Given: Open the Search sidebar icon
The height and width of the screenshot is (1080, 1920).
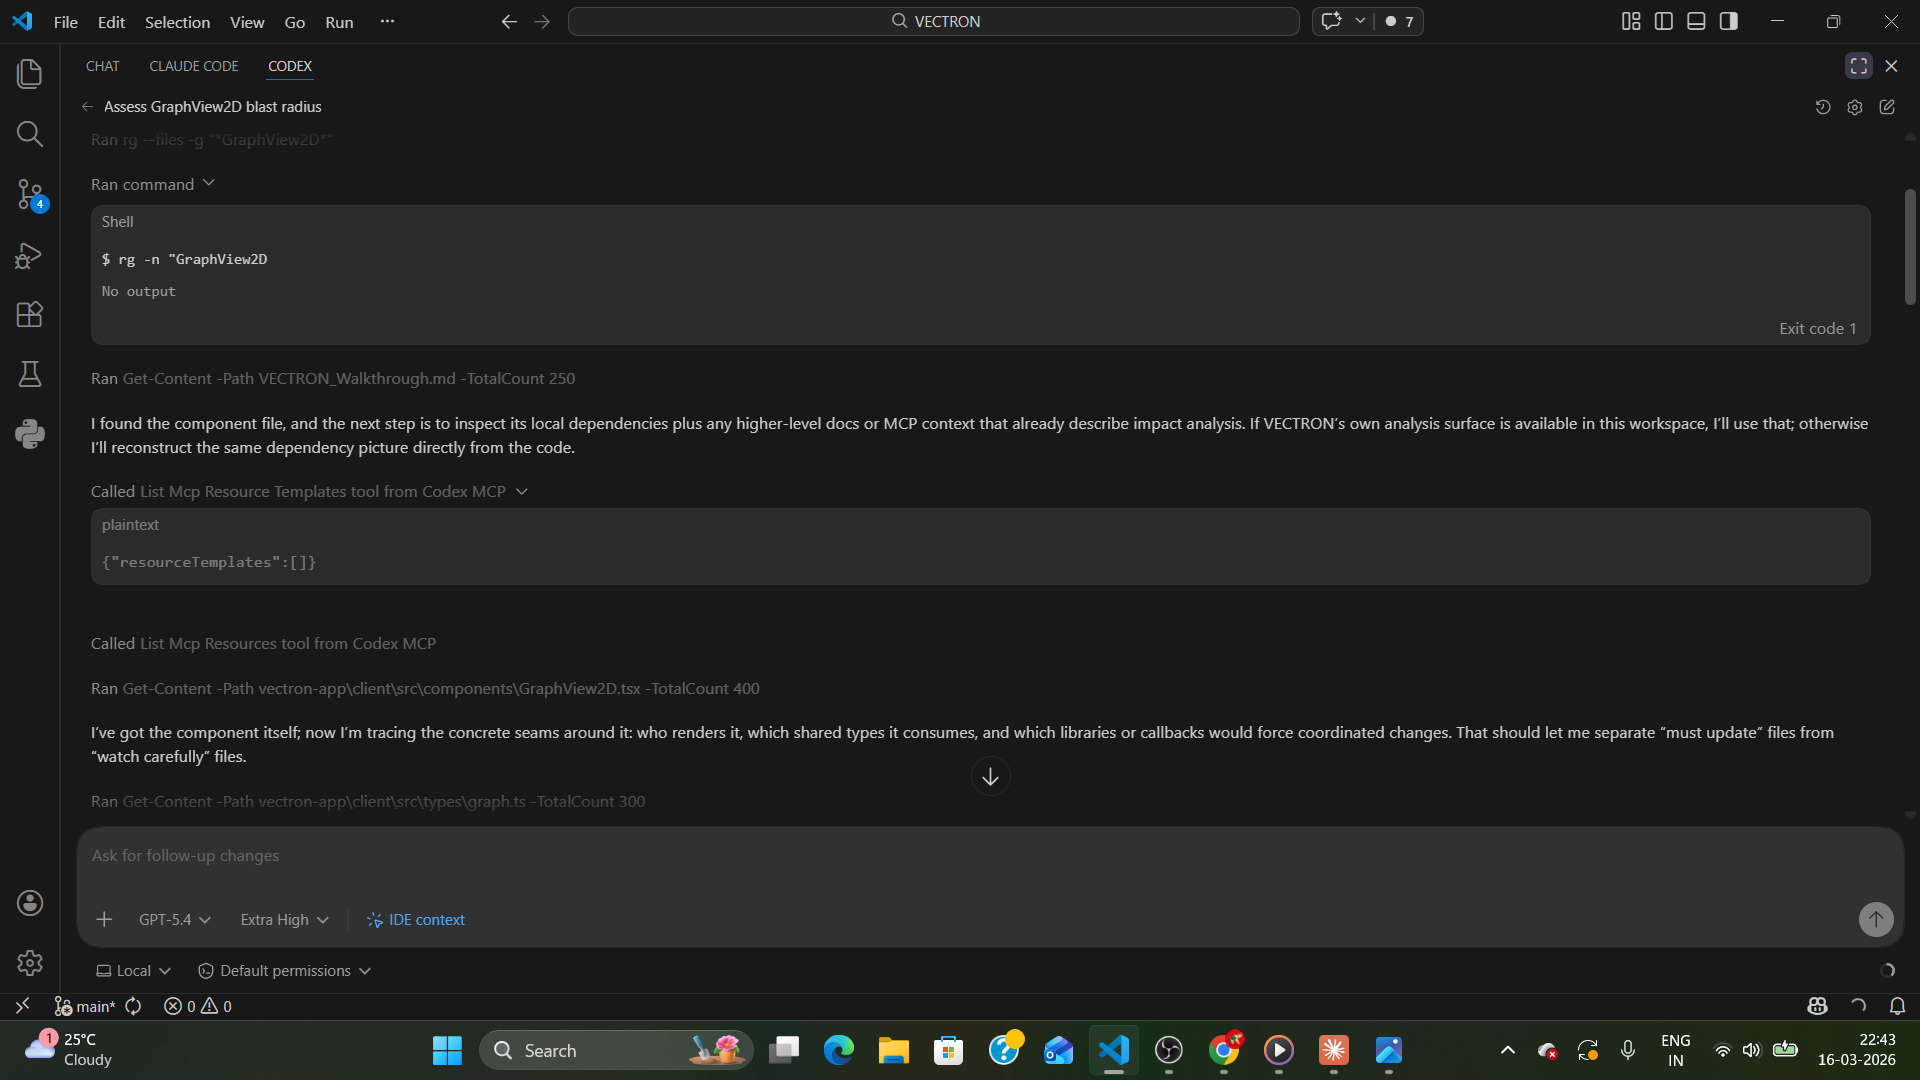Looking at the screenshot, I should pyautogui.click(x=29, y=133).
